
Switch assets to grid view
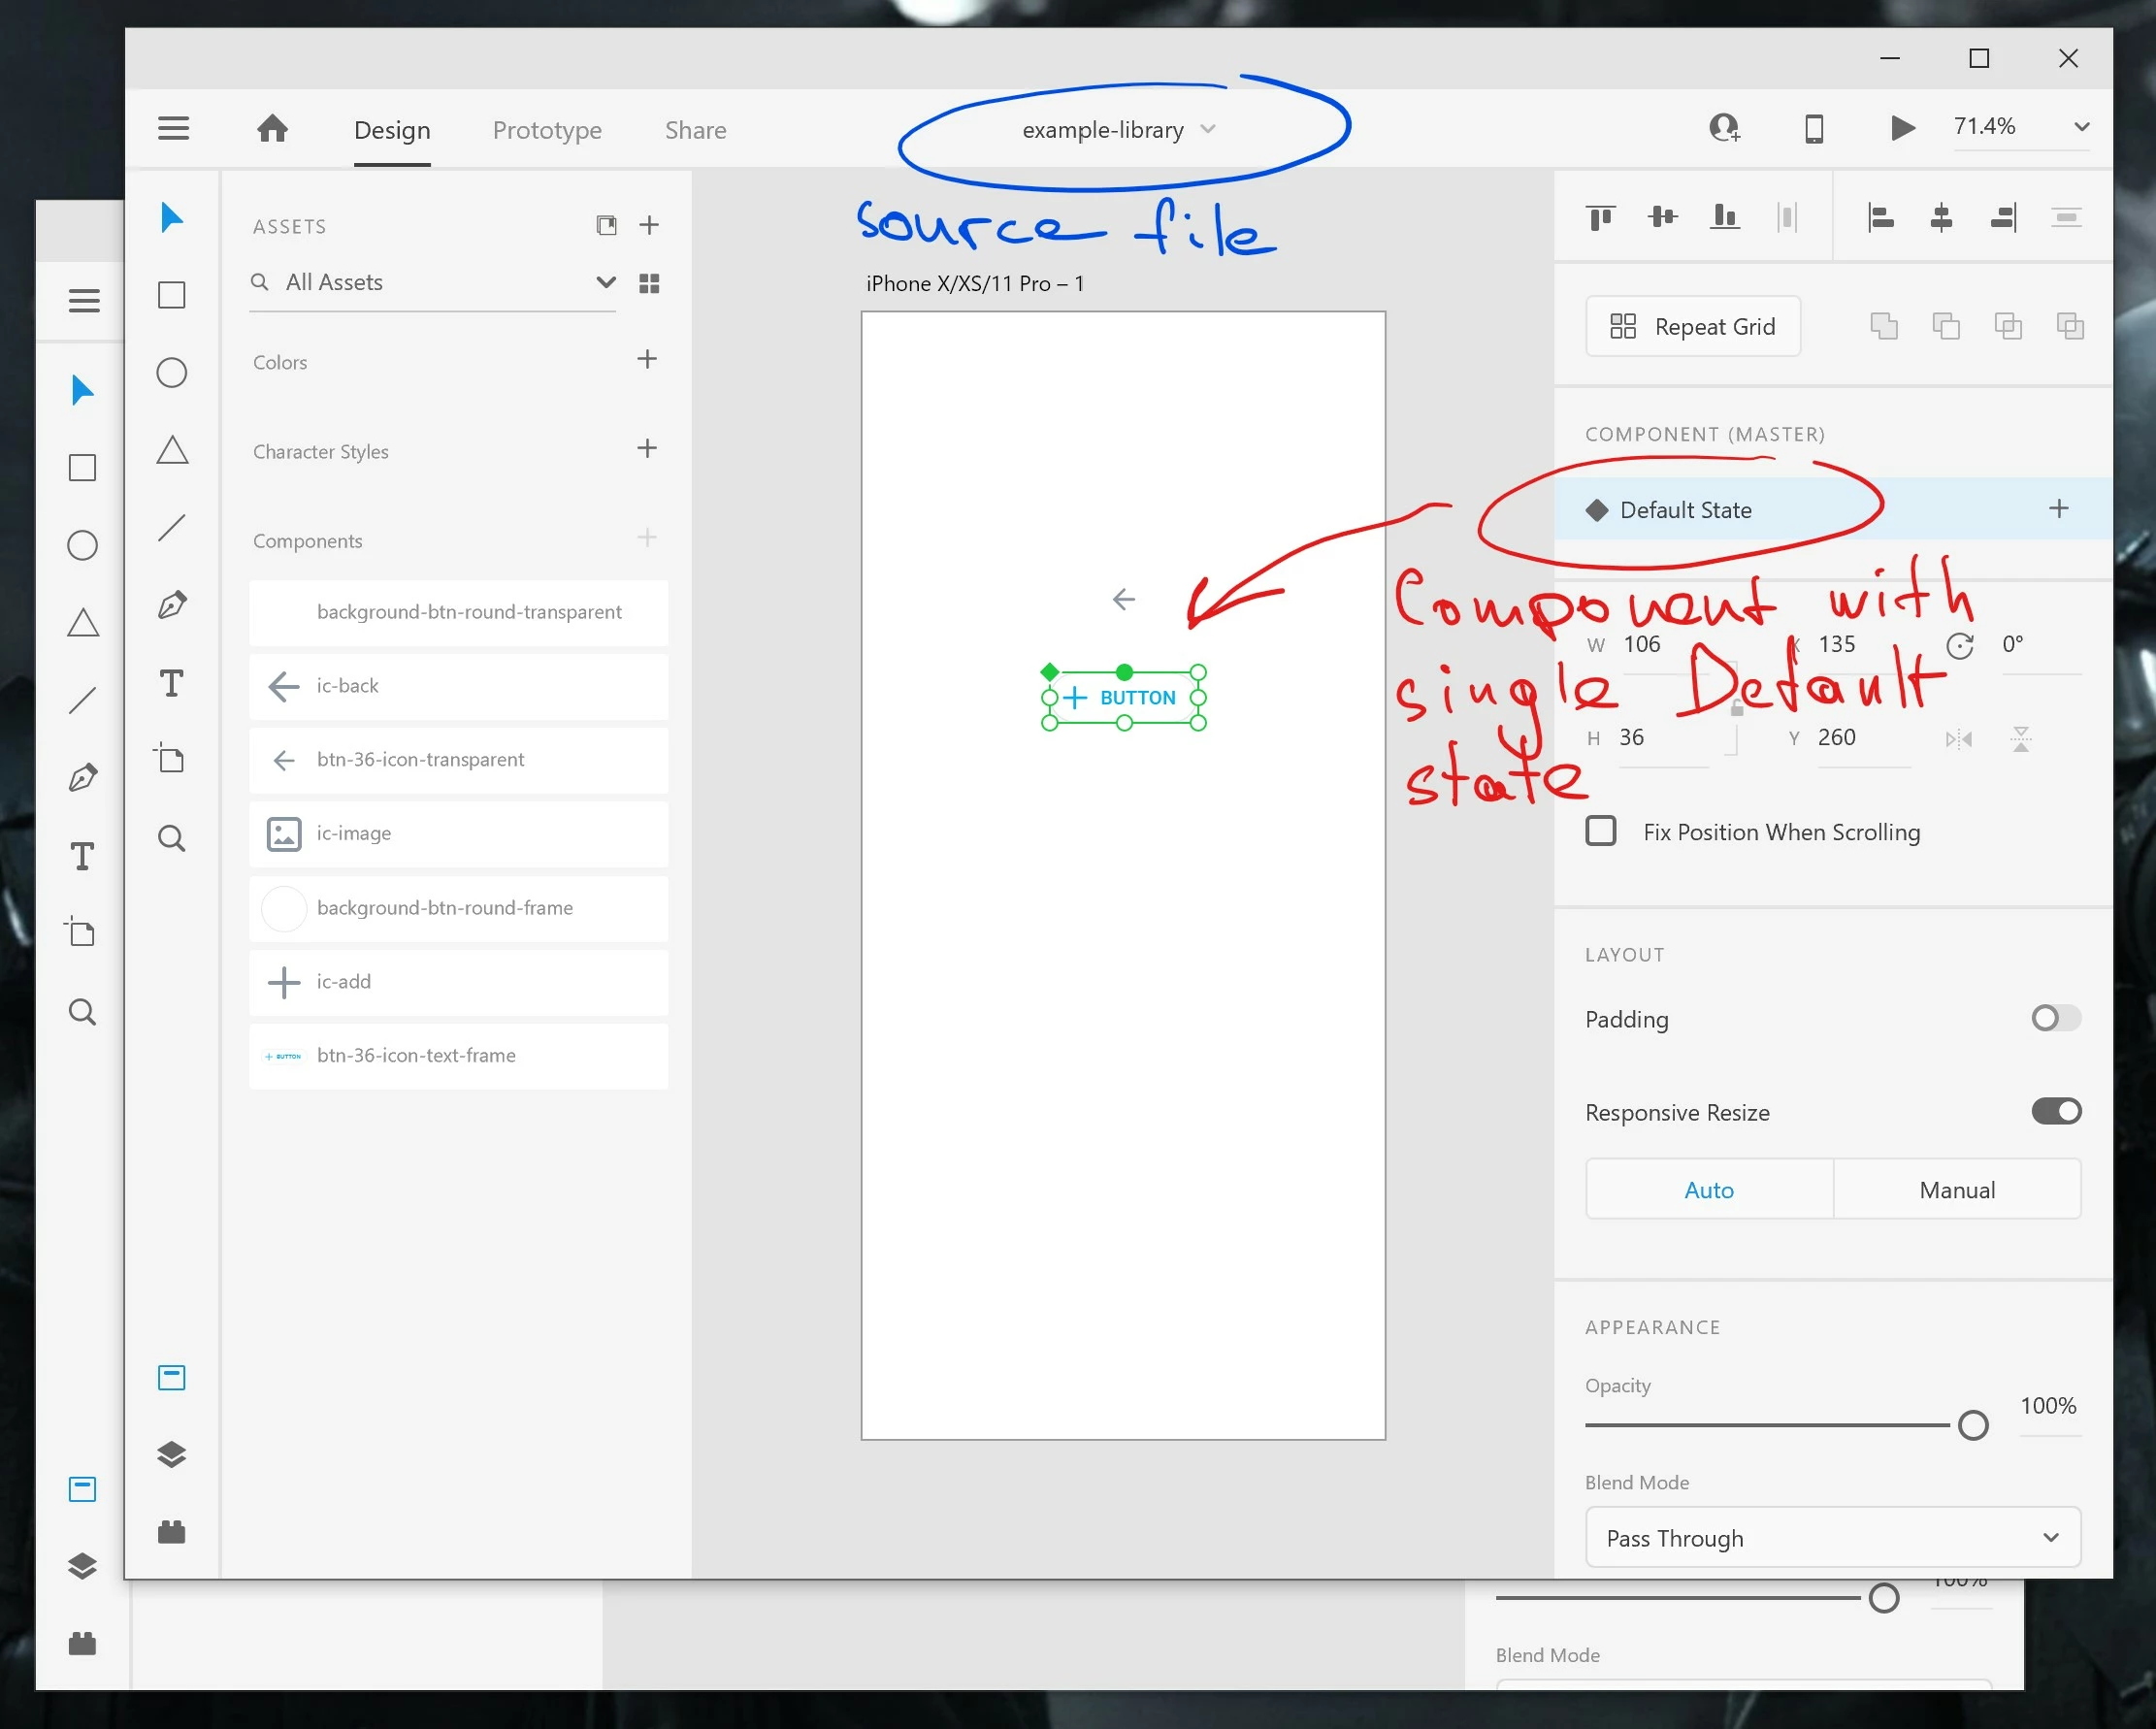[649, 284]
